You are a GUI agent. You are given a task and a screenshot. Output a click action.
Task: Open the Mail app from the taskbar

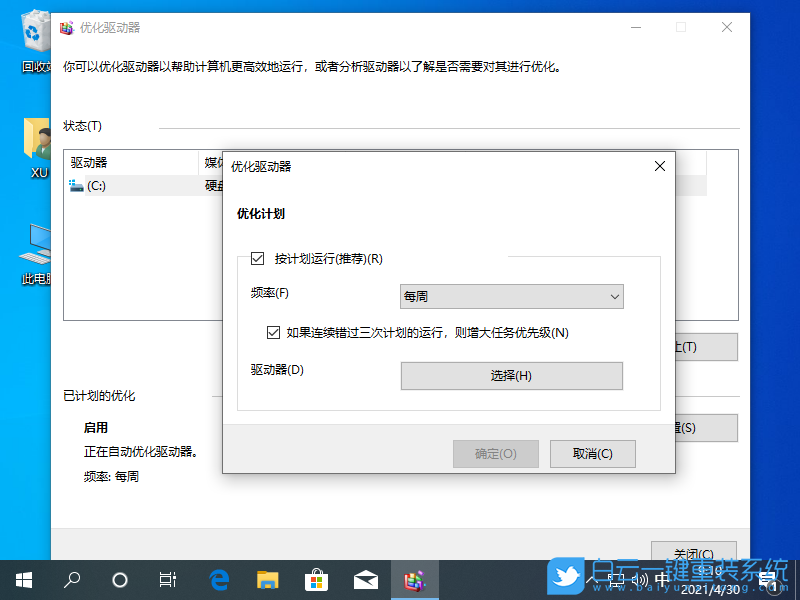(x=365, y=579)
